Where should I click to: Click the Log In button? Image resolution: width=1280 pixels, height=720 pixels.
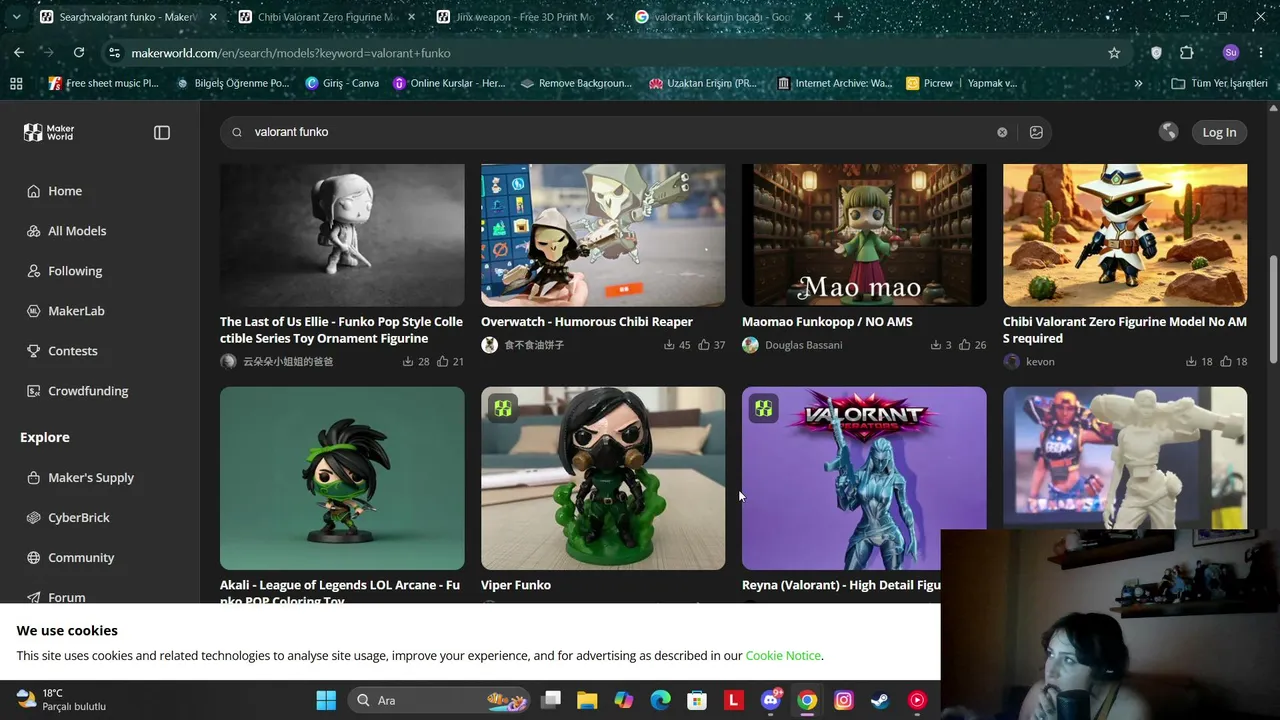[1219, 132]
